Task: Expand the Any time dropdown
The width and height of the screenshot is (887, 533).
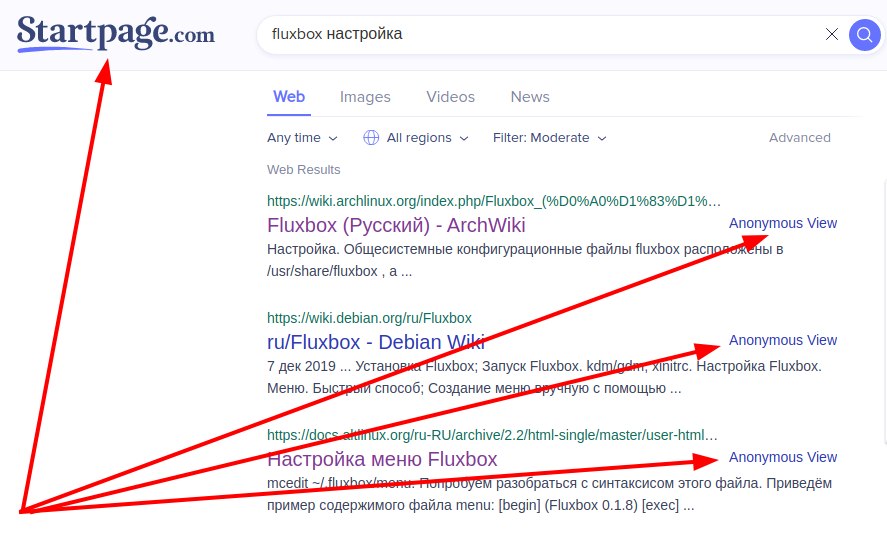Action: [x=302, y=137]
